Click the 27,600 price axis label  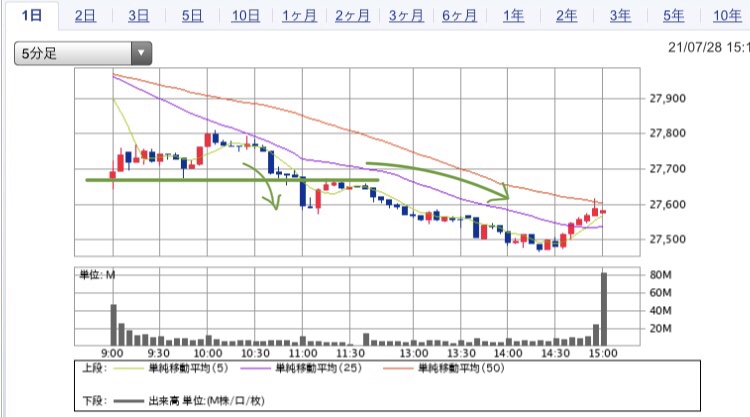667,204
